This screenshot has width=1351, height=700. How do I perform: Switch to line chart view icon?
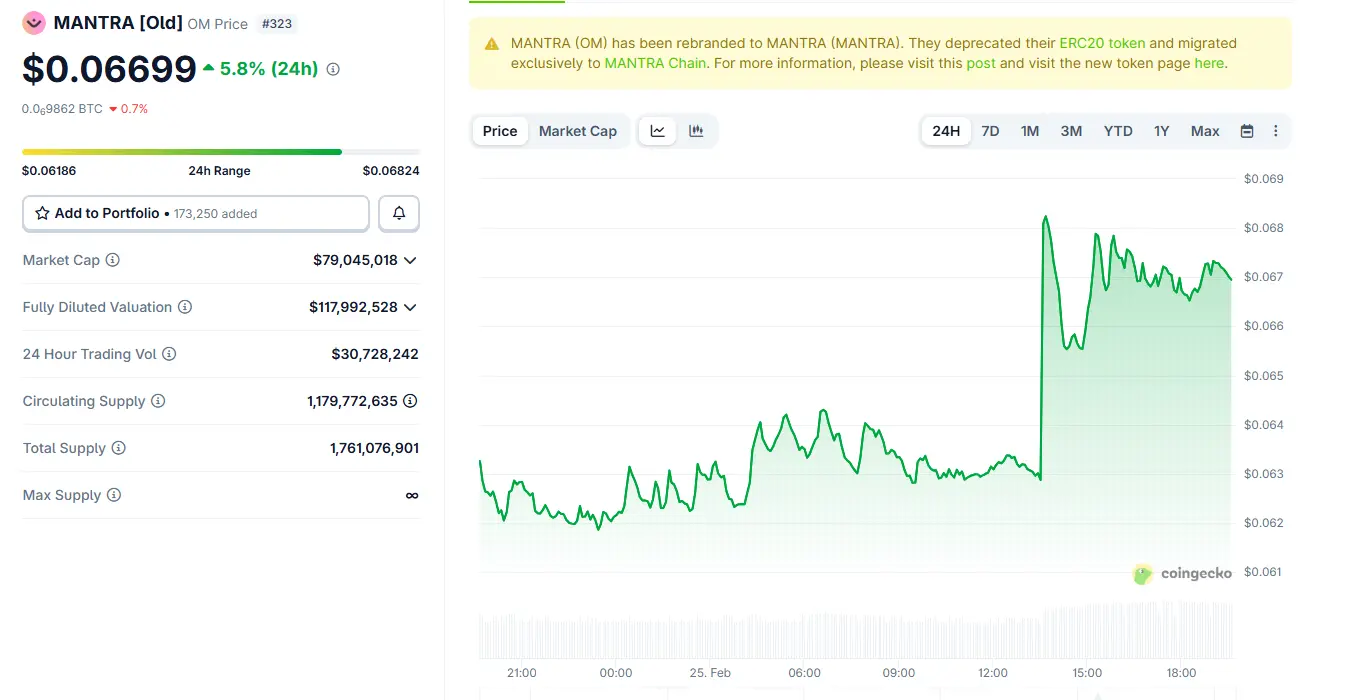point(658,131)
